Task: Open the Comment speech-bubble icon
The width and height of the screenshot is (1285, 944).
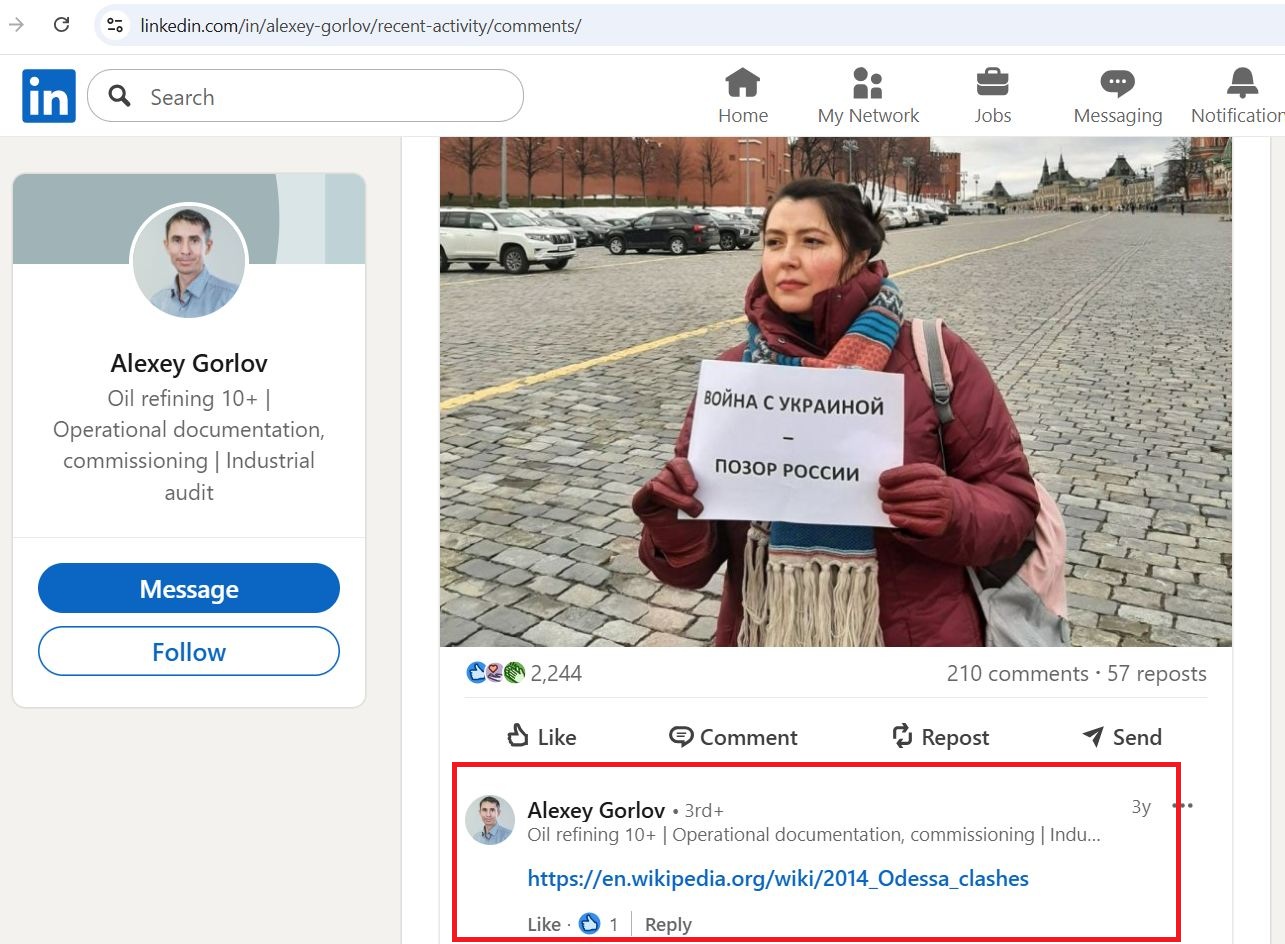Action: point(681,736)
